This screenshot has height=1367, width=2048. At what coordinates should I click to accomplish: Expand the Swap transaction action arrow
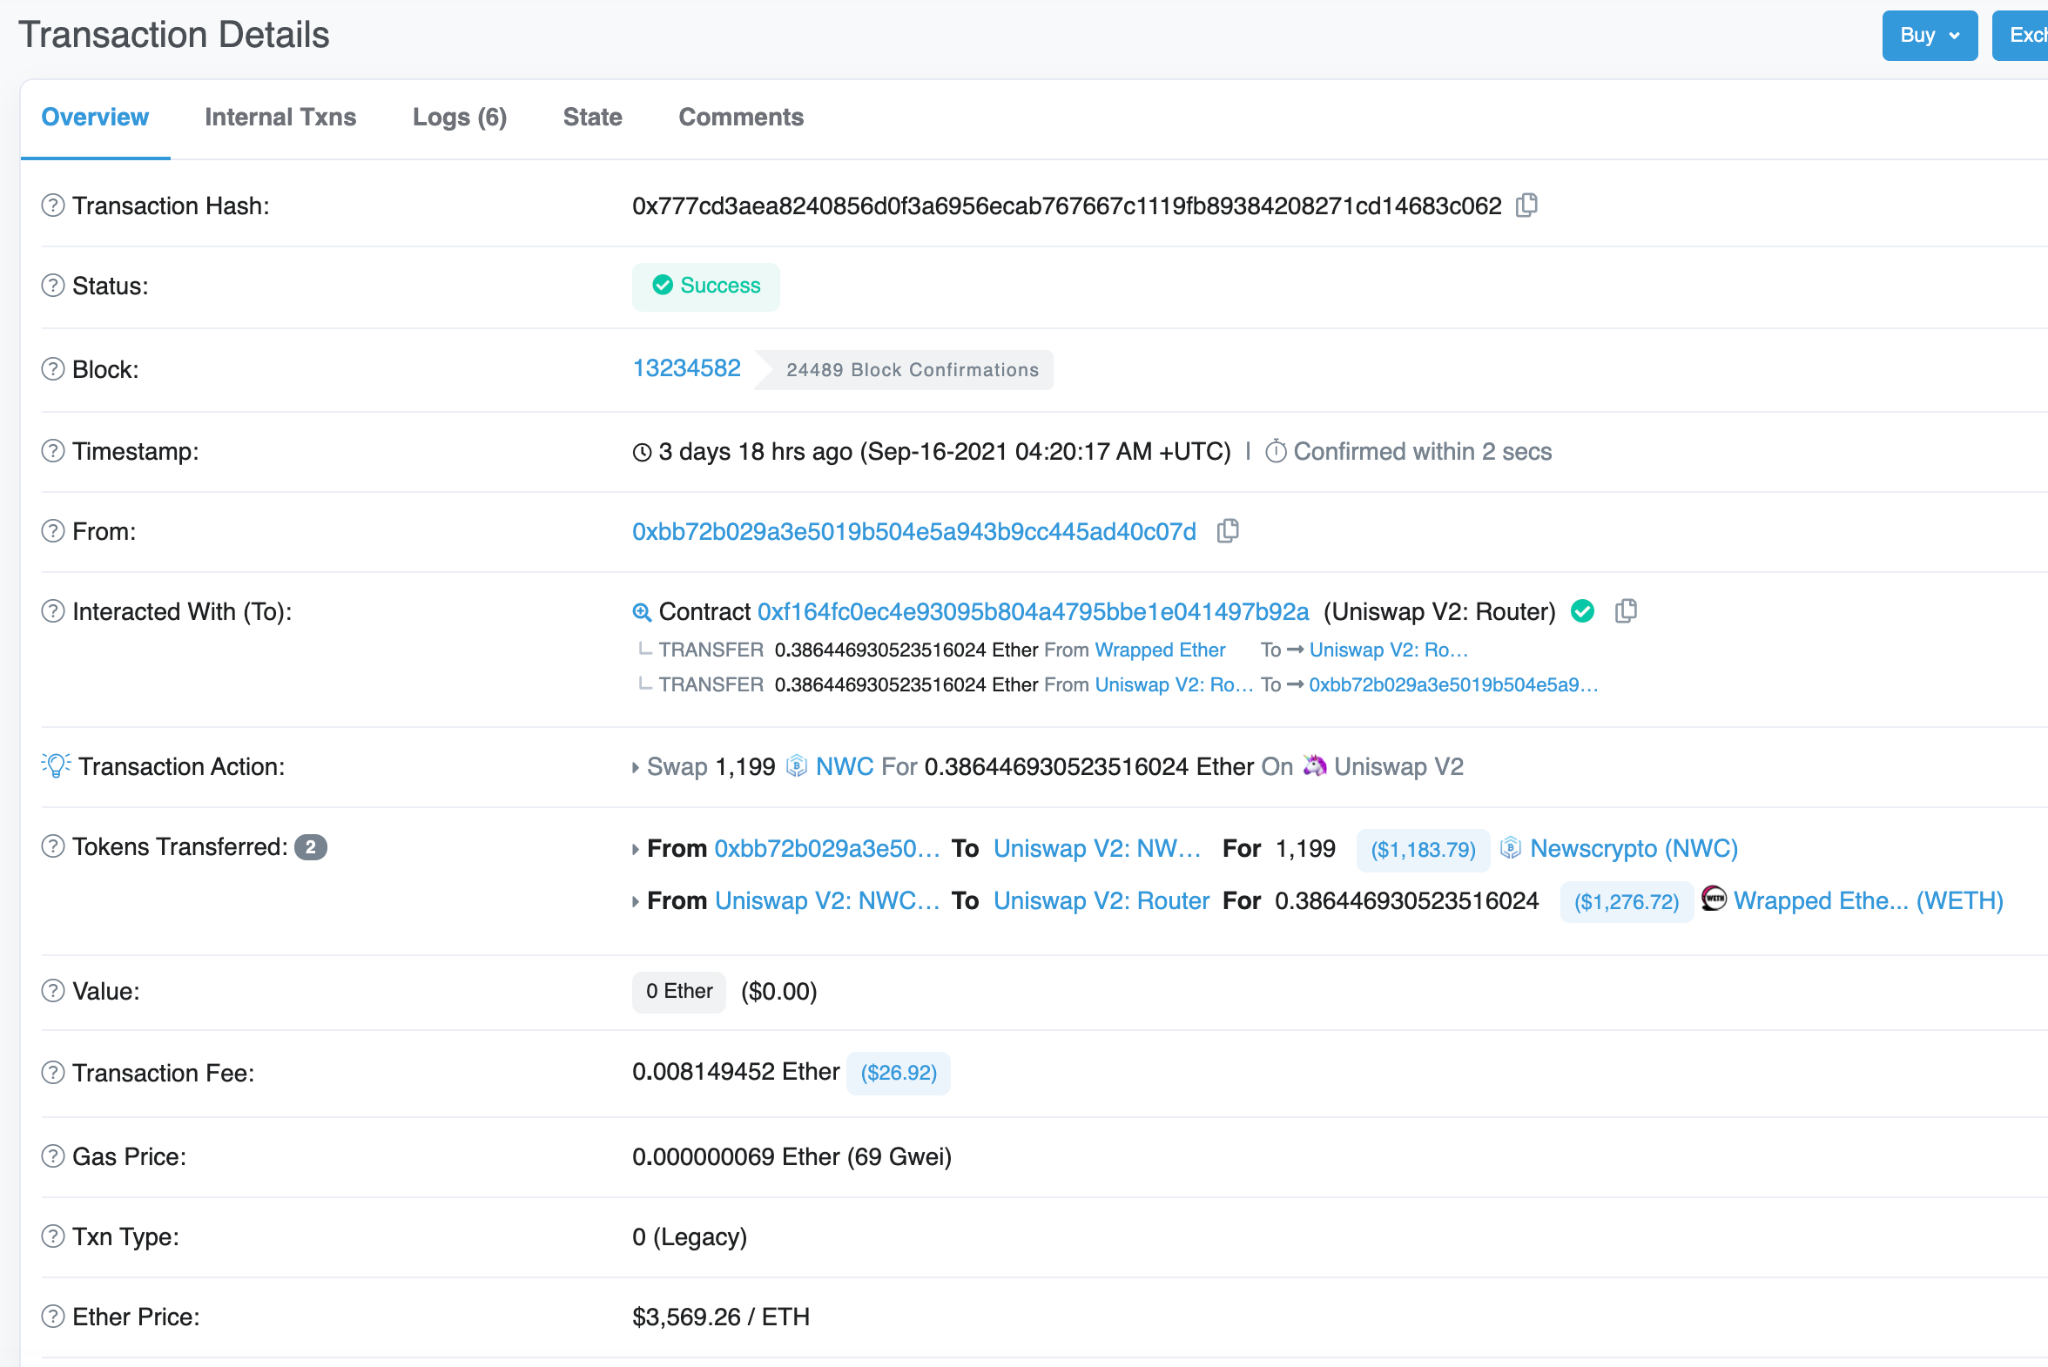pos(635,767)
